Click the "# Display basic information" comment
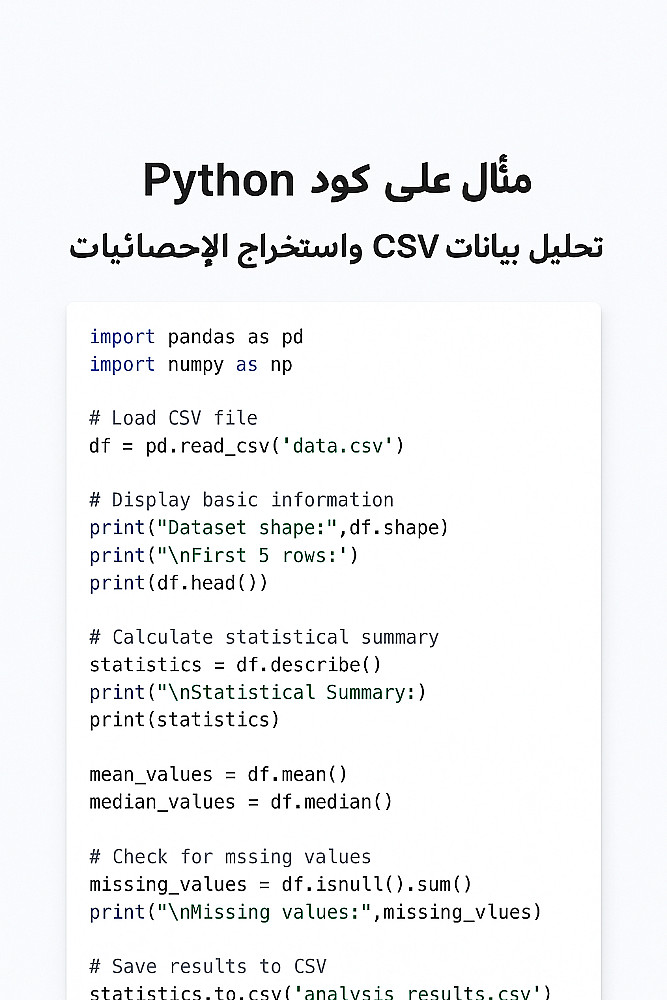667x1000 pixels. [241, 500]
